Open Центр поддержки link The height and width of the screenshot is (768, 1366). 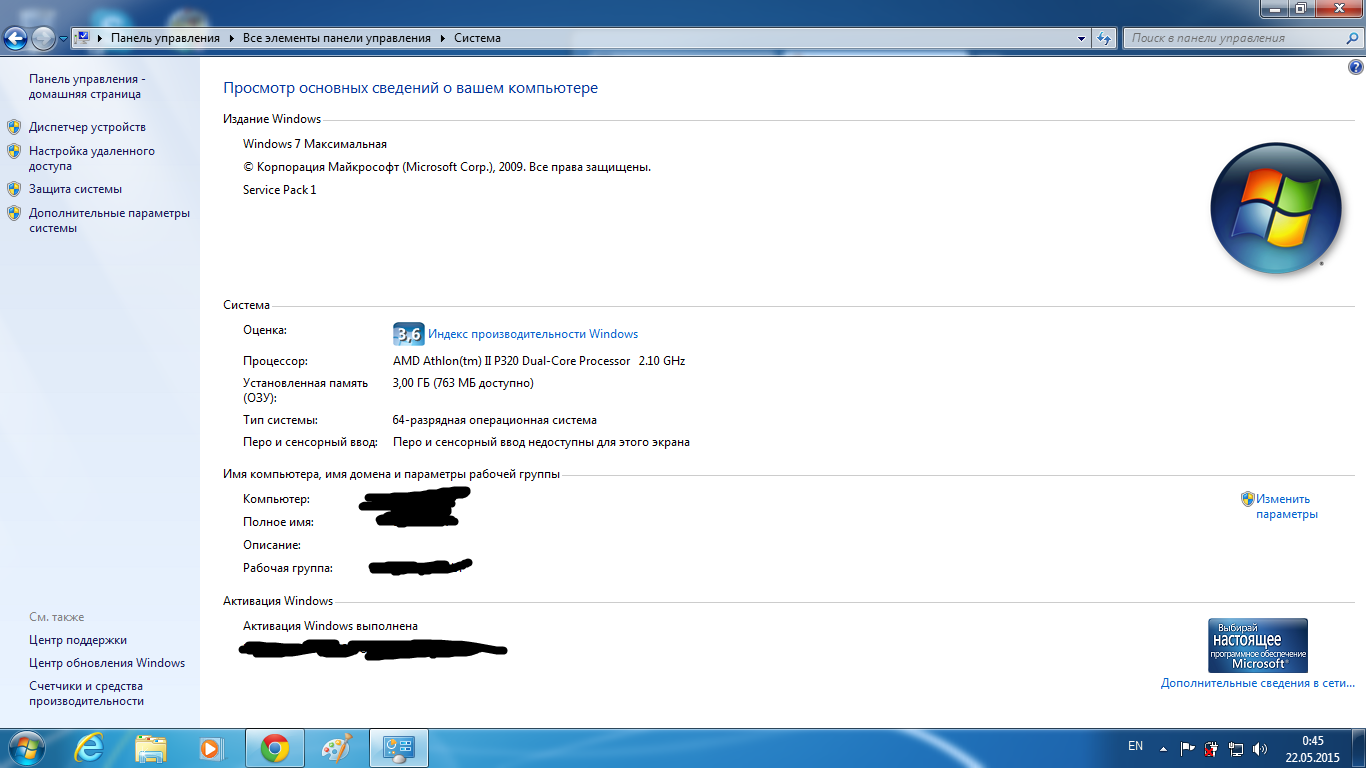[78, 640]
